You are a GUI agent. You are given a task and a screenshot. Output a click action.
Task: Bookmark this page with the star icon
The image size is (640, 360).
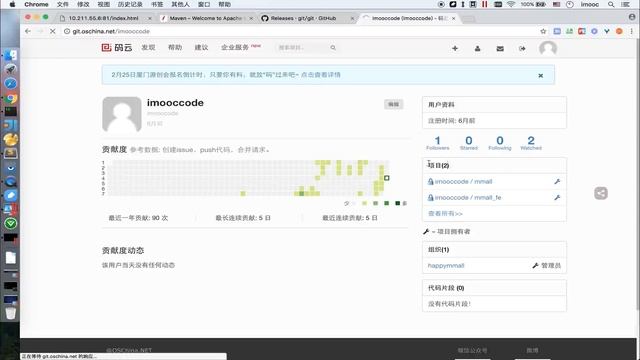pos(543,31)
